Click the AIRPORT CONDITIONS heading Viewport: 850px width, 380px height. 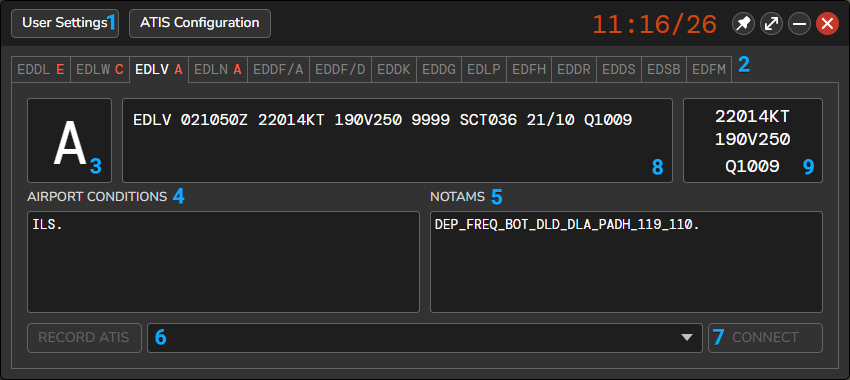pyautogui.click(x=97, y=197)
